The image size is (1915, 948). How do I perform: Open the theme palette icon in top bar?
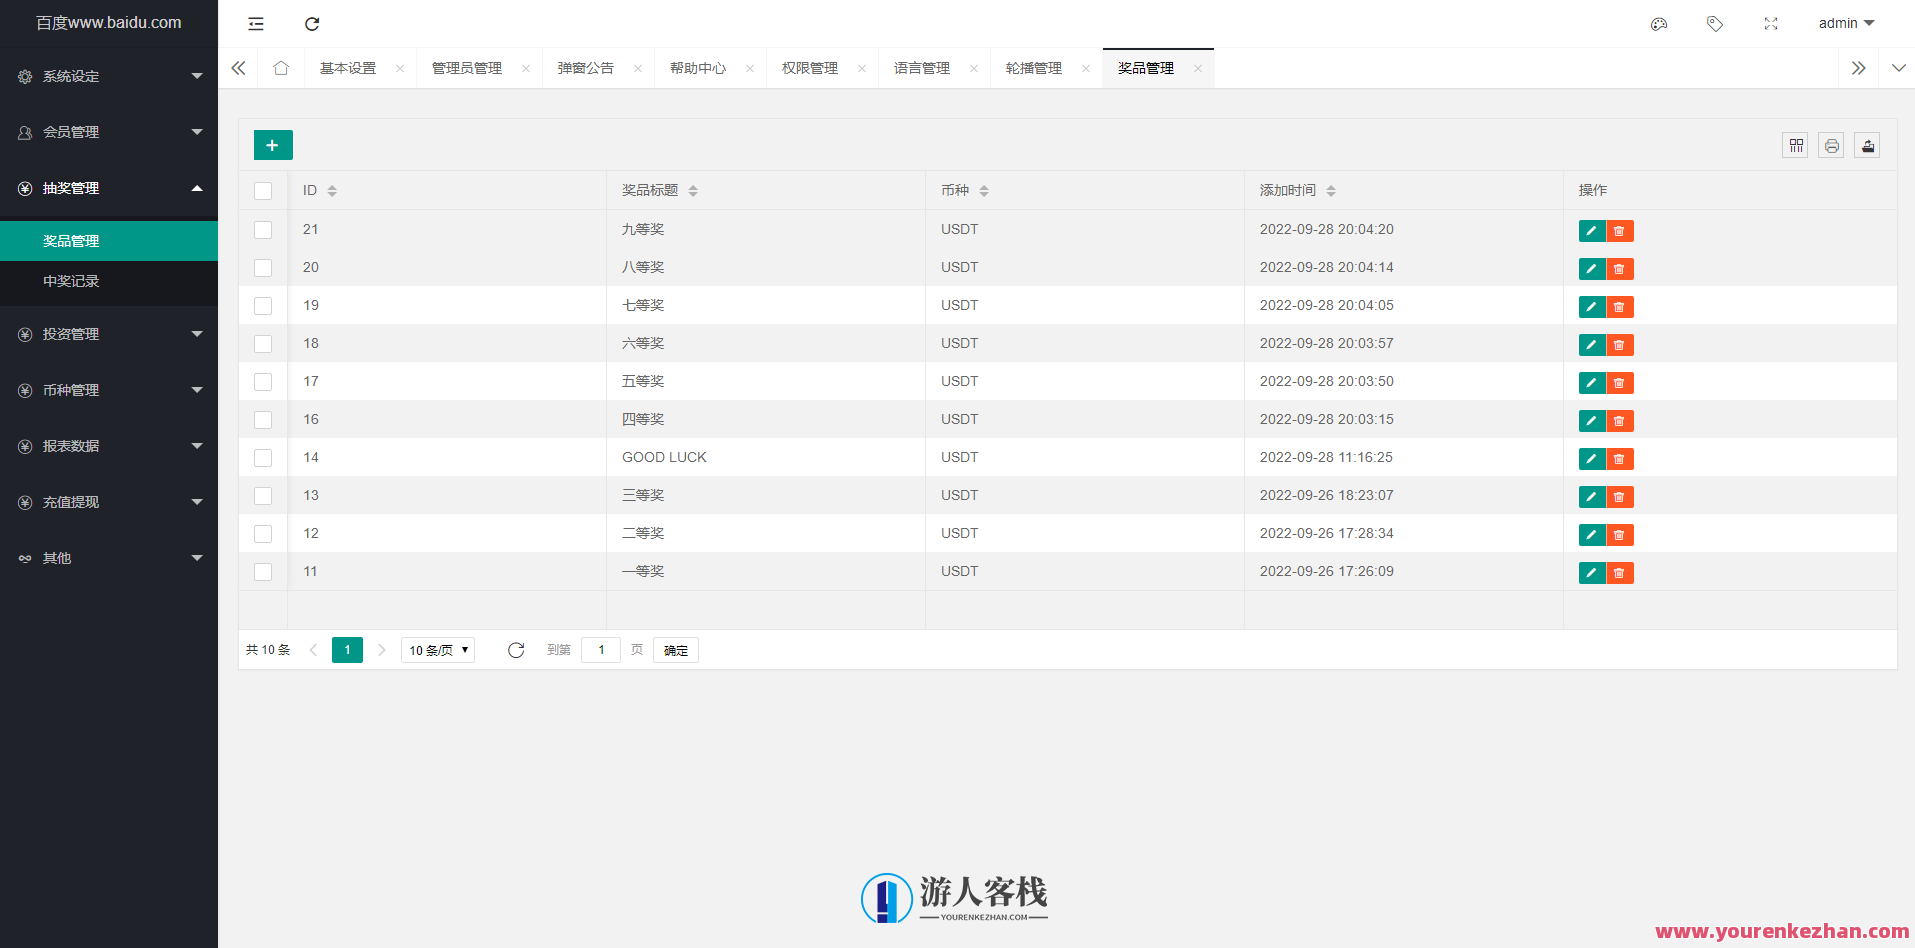(1659, 23)
